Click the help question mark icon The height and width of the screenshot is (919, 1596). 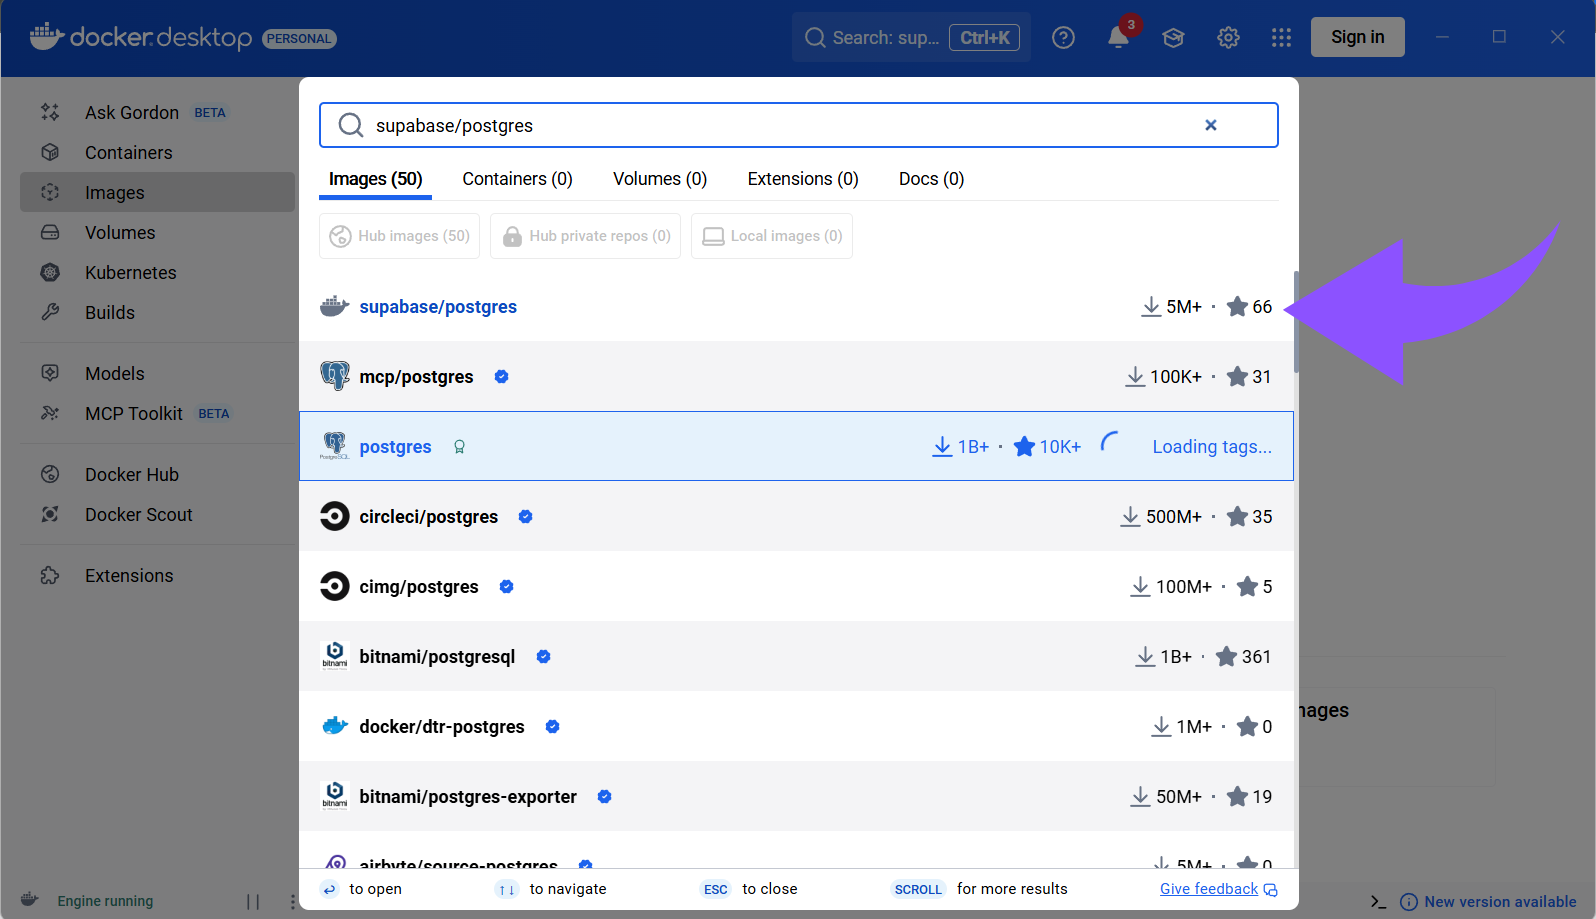click(x=1063, y=38)
